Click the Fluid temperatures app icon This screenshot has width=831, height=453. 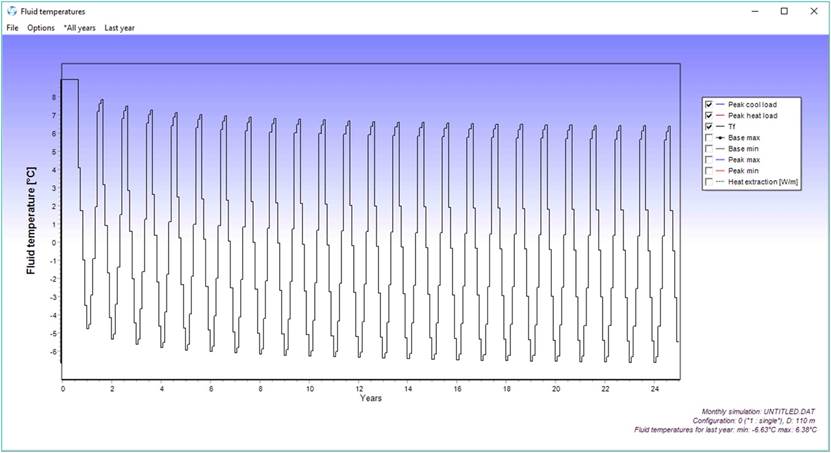coord(10,11)
